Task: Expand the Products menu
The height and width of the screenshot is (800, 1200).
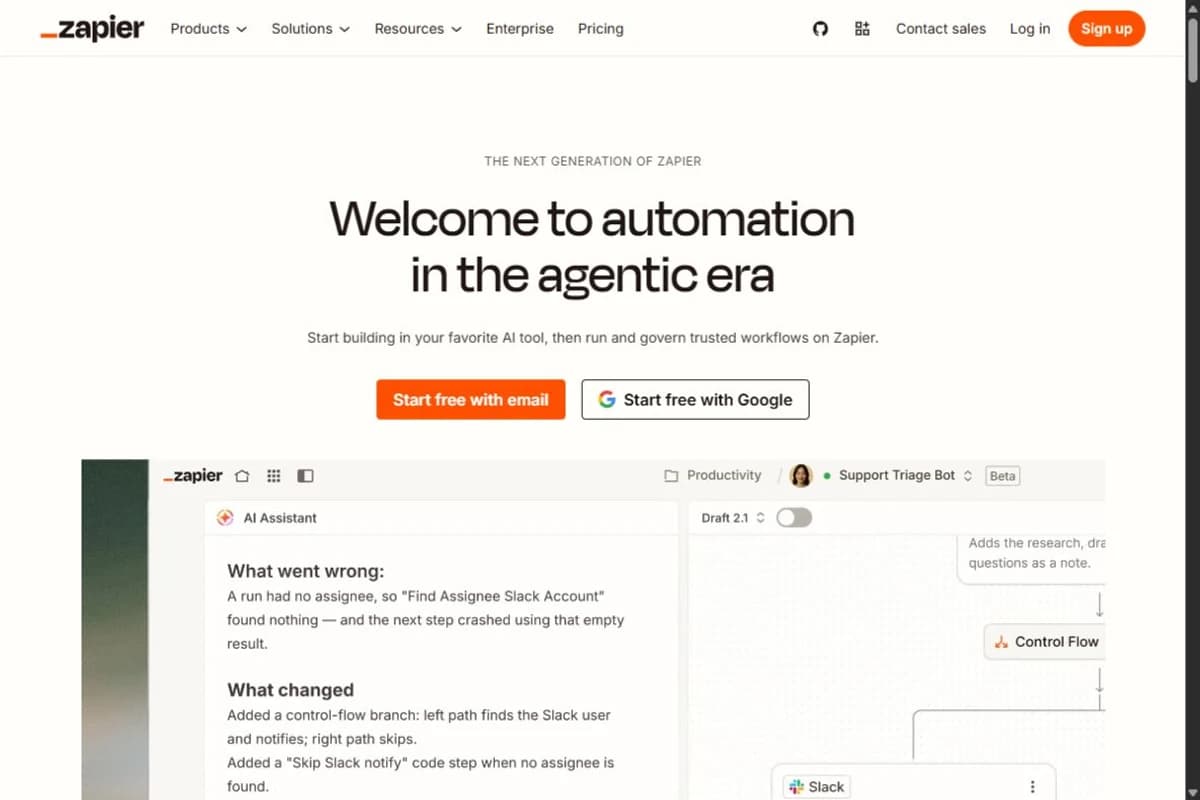Action: click(208, 29)
